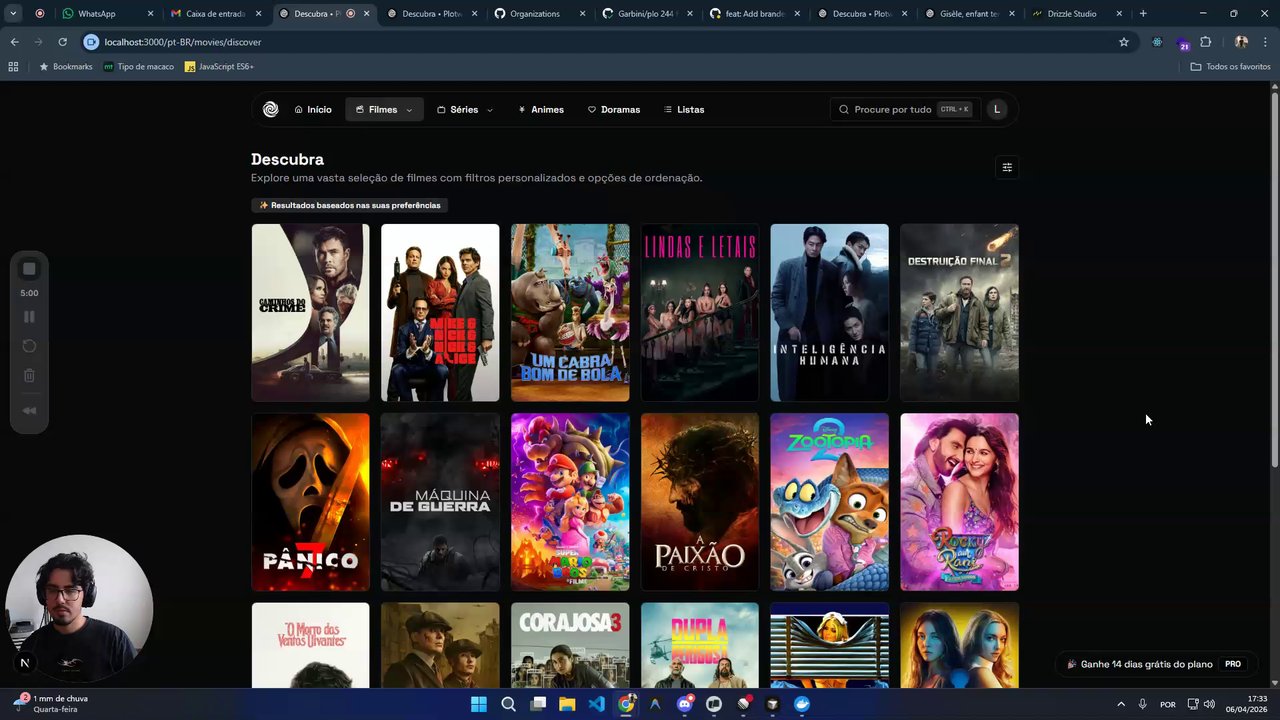Open the Pânico 7 movie poster

pos(310,502)
